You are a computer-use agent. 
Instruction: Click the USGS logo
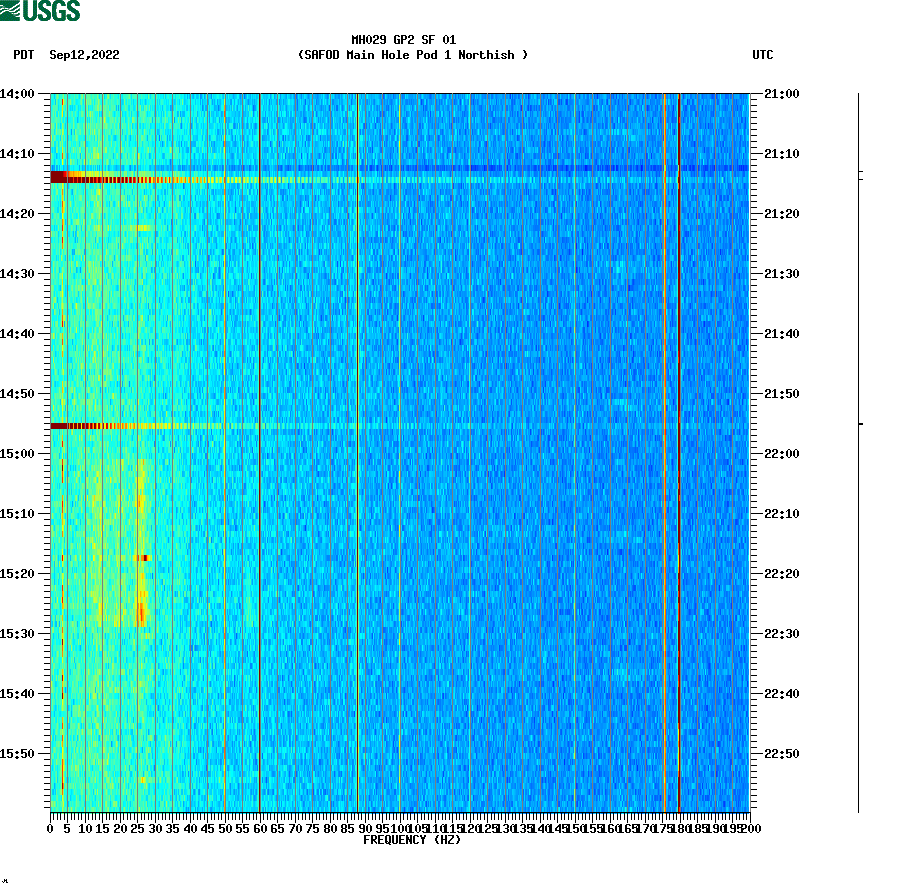[x=40, y=11]
